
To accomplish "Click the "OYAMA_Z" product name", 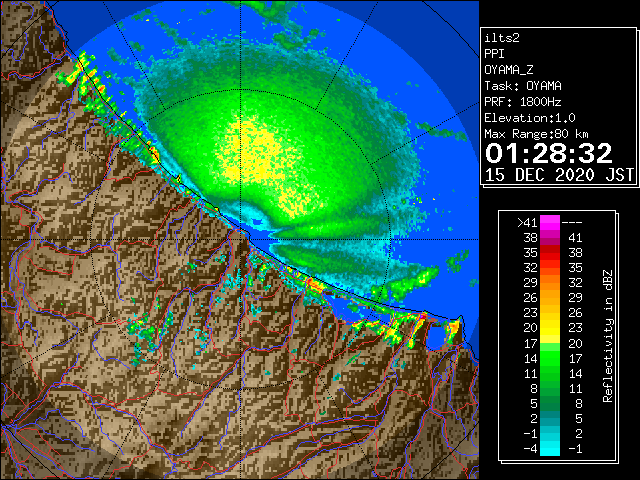I will [509, 70].
